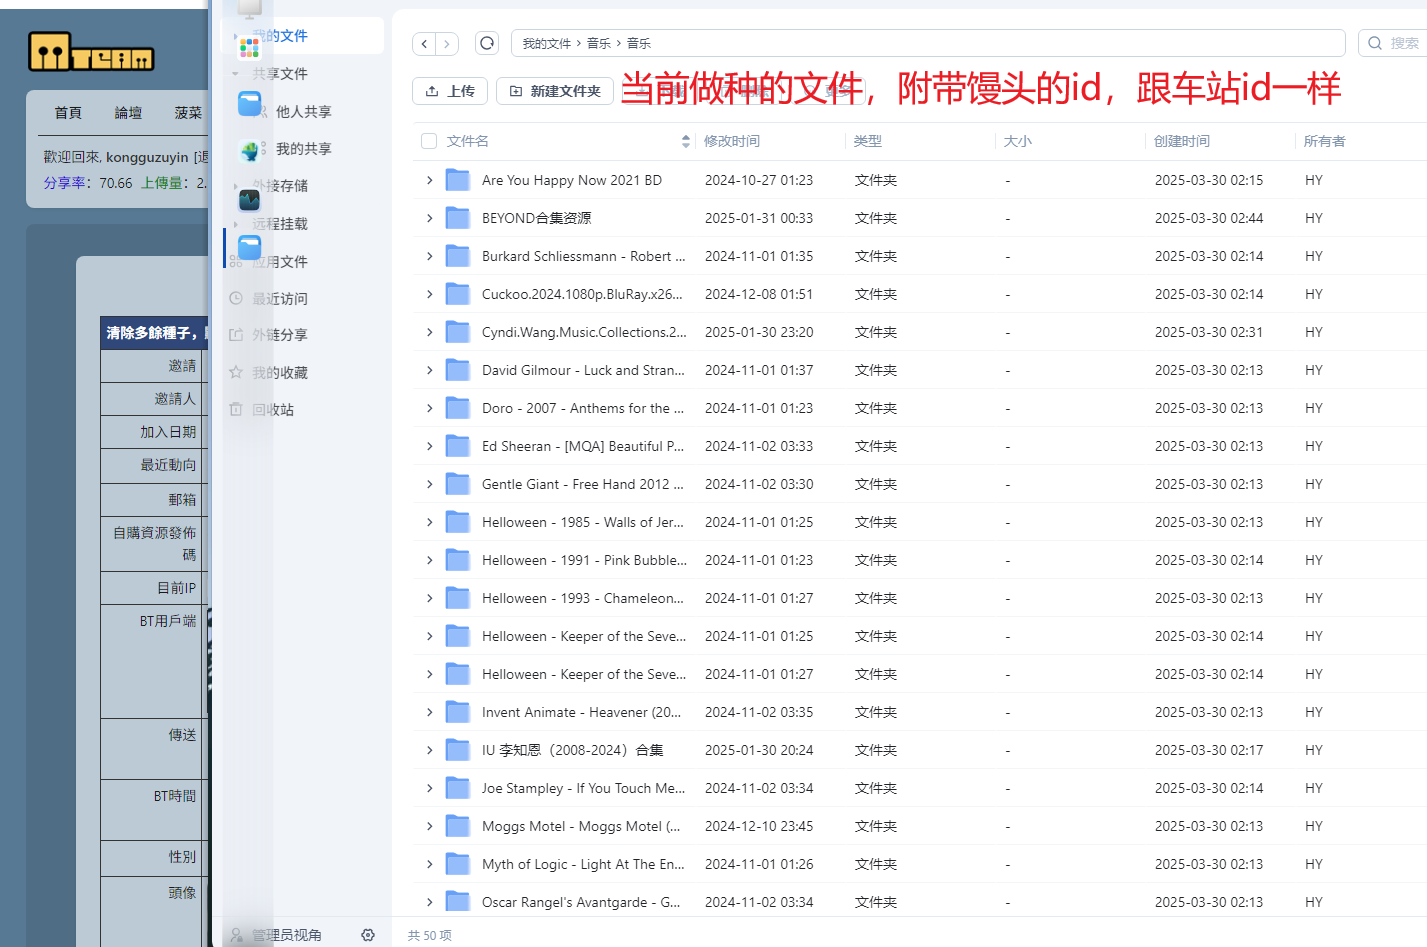The image size is (1427, 947).
Task: Click folder icon of Gentle Giant - Free Hand
Action: tap(458, 484)
